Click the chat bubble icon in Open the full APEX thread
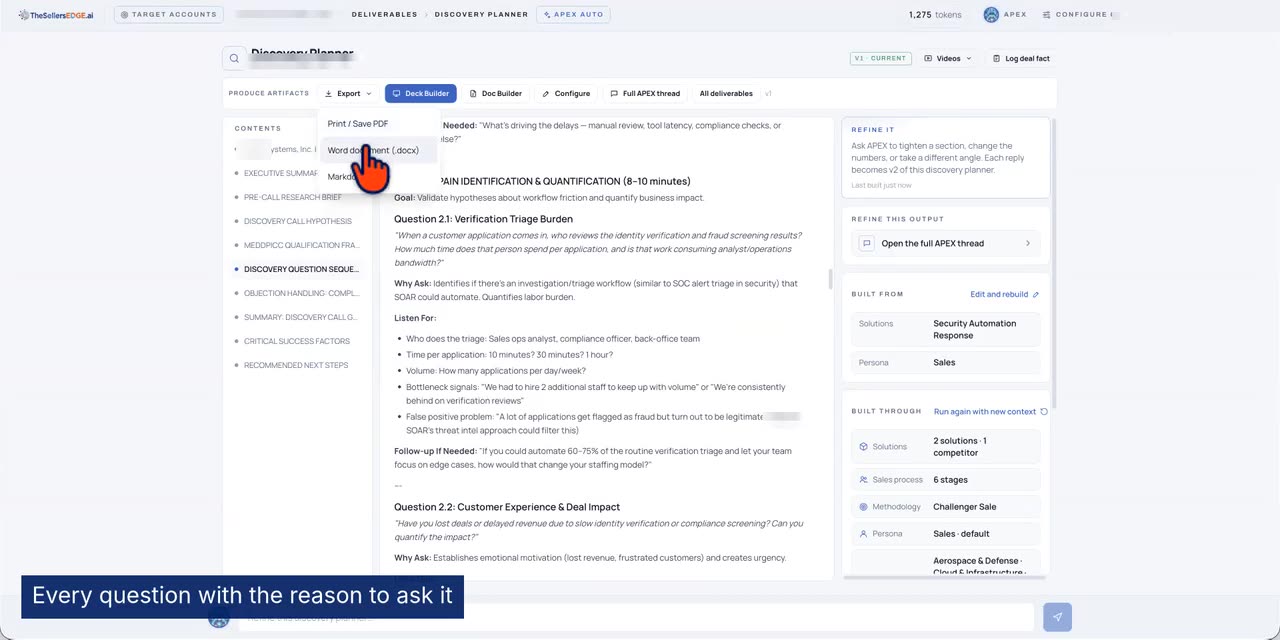 (x=867, y=243)
